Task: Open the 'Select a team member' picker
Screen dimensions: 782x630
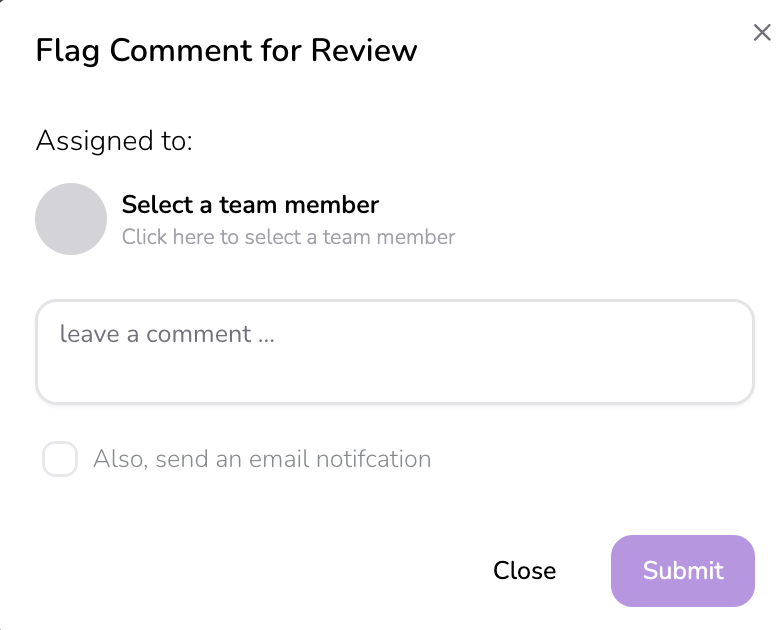Action: click(x=250, y=206)
